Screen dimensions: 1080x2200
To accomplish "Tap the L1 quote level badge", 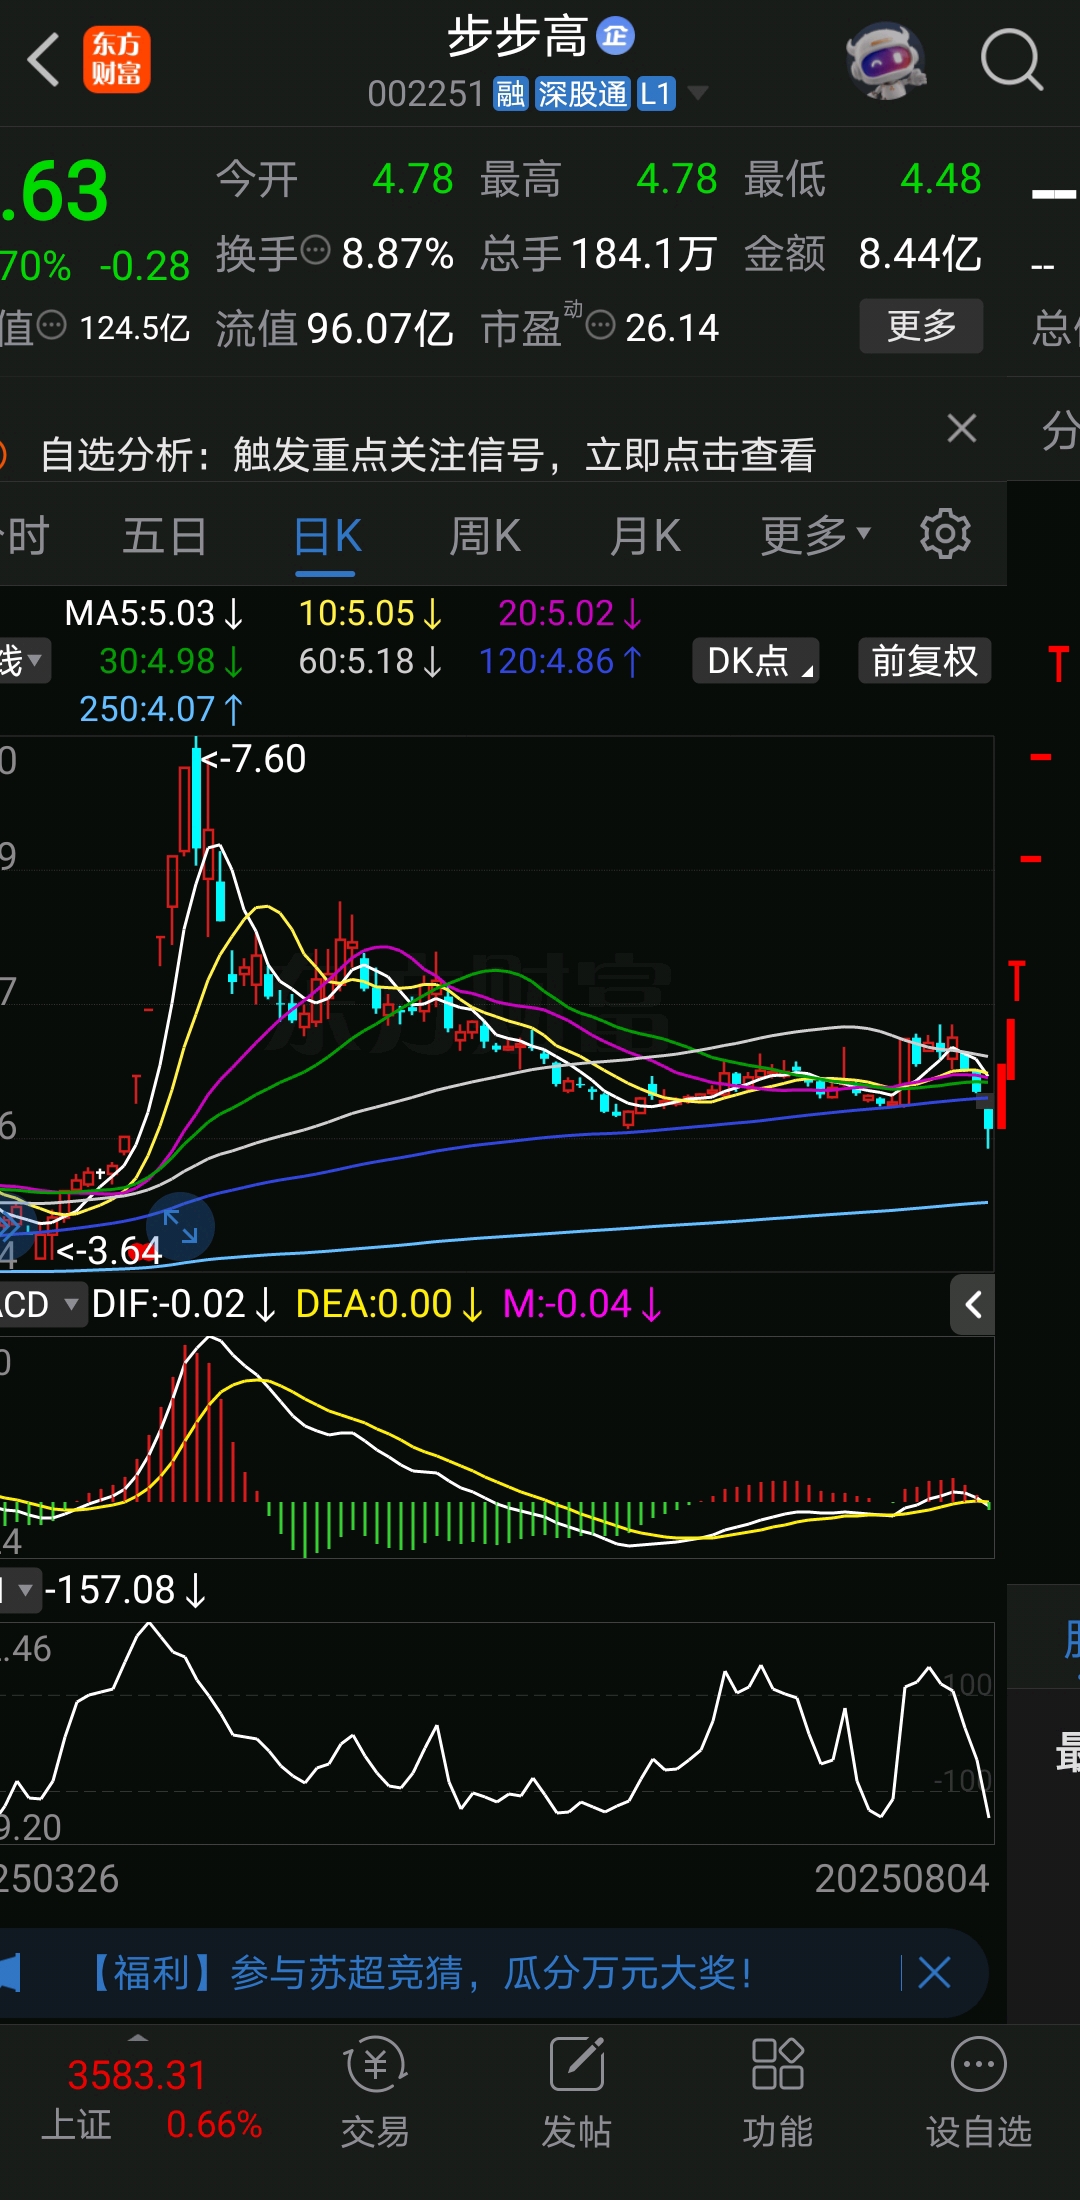I will click(x=655, y=94).
